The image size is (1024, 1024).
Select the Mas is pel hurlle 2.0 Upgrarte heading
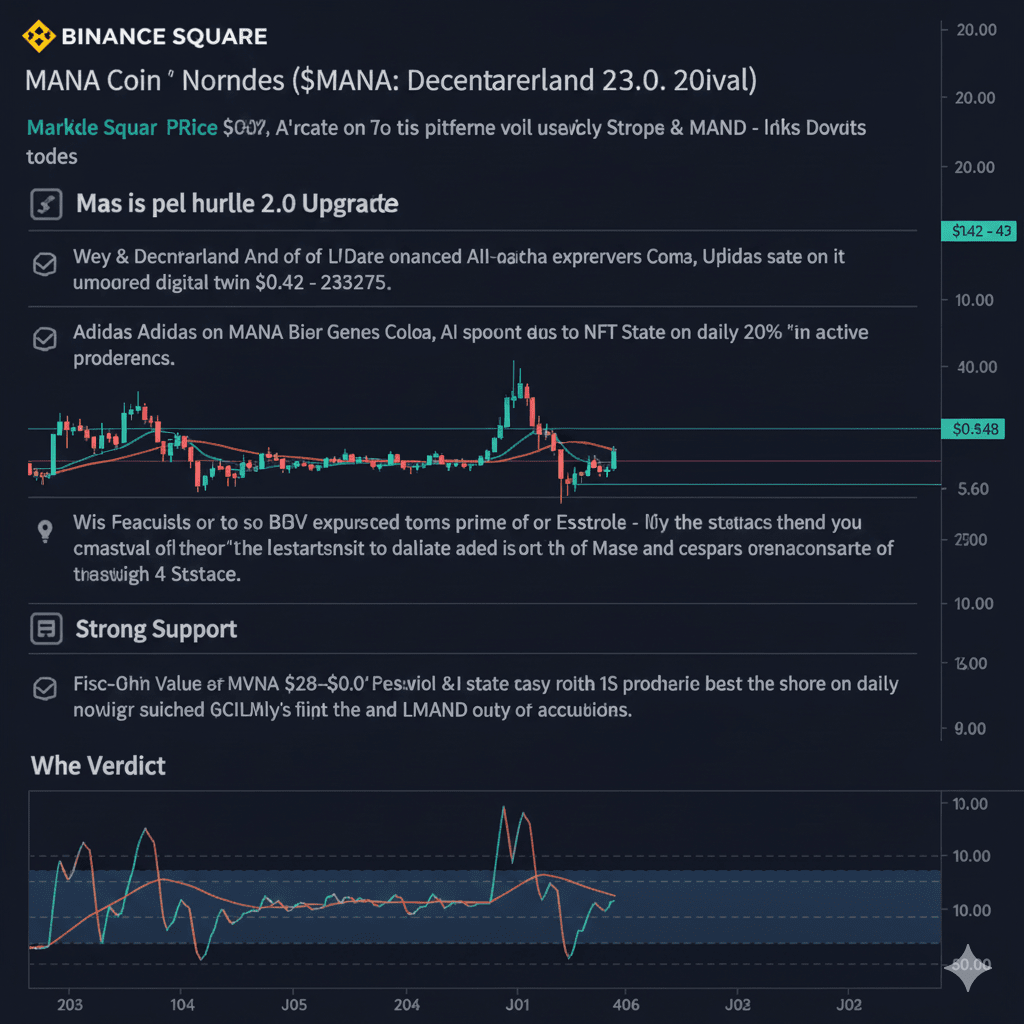[x=237, y=204]
